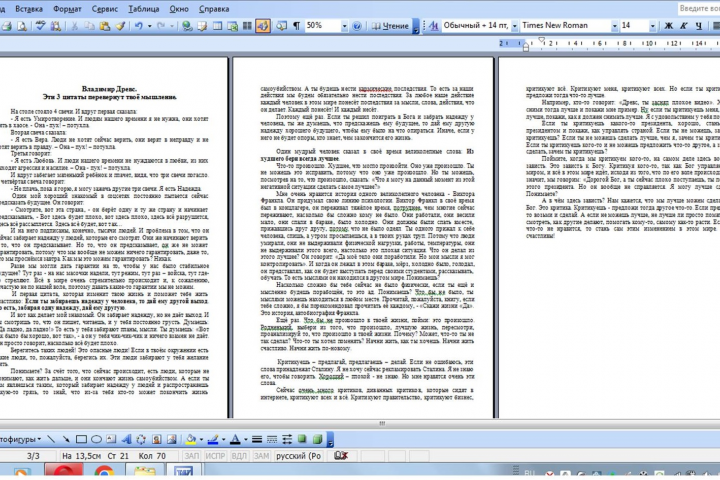Insert Clip Art from Drawing toolbar

(157, 440)
